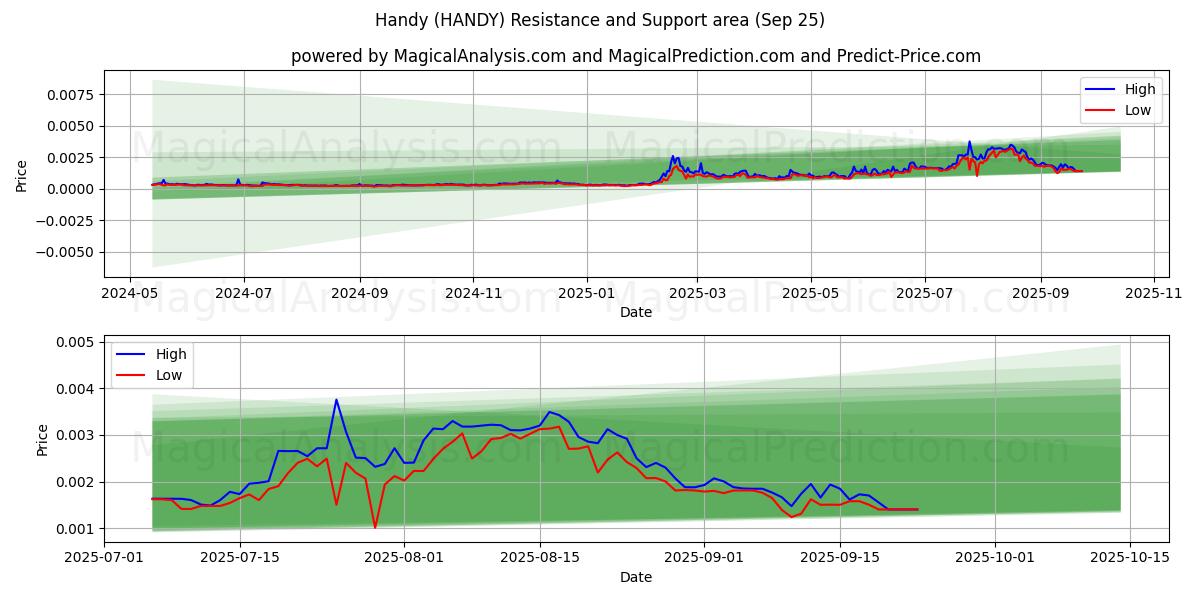This screenshot has width=1200, height=600.
Task: Click the top chart x-axis label '2025-09'
Action: 1040,295
